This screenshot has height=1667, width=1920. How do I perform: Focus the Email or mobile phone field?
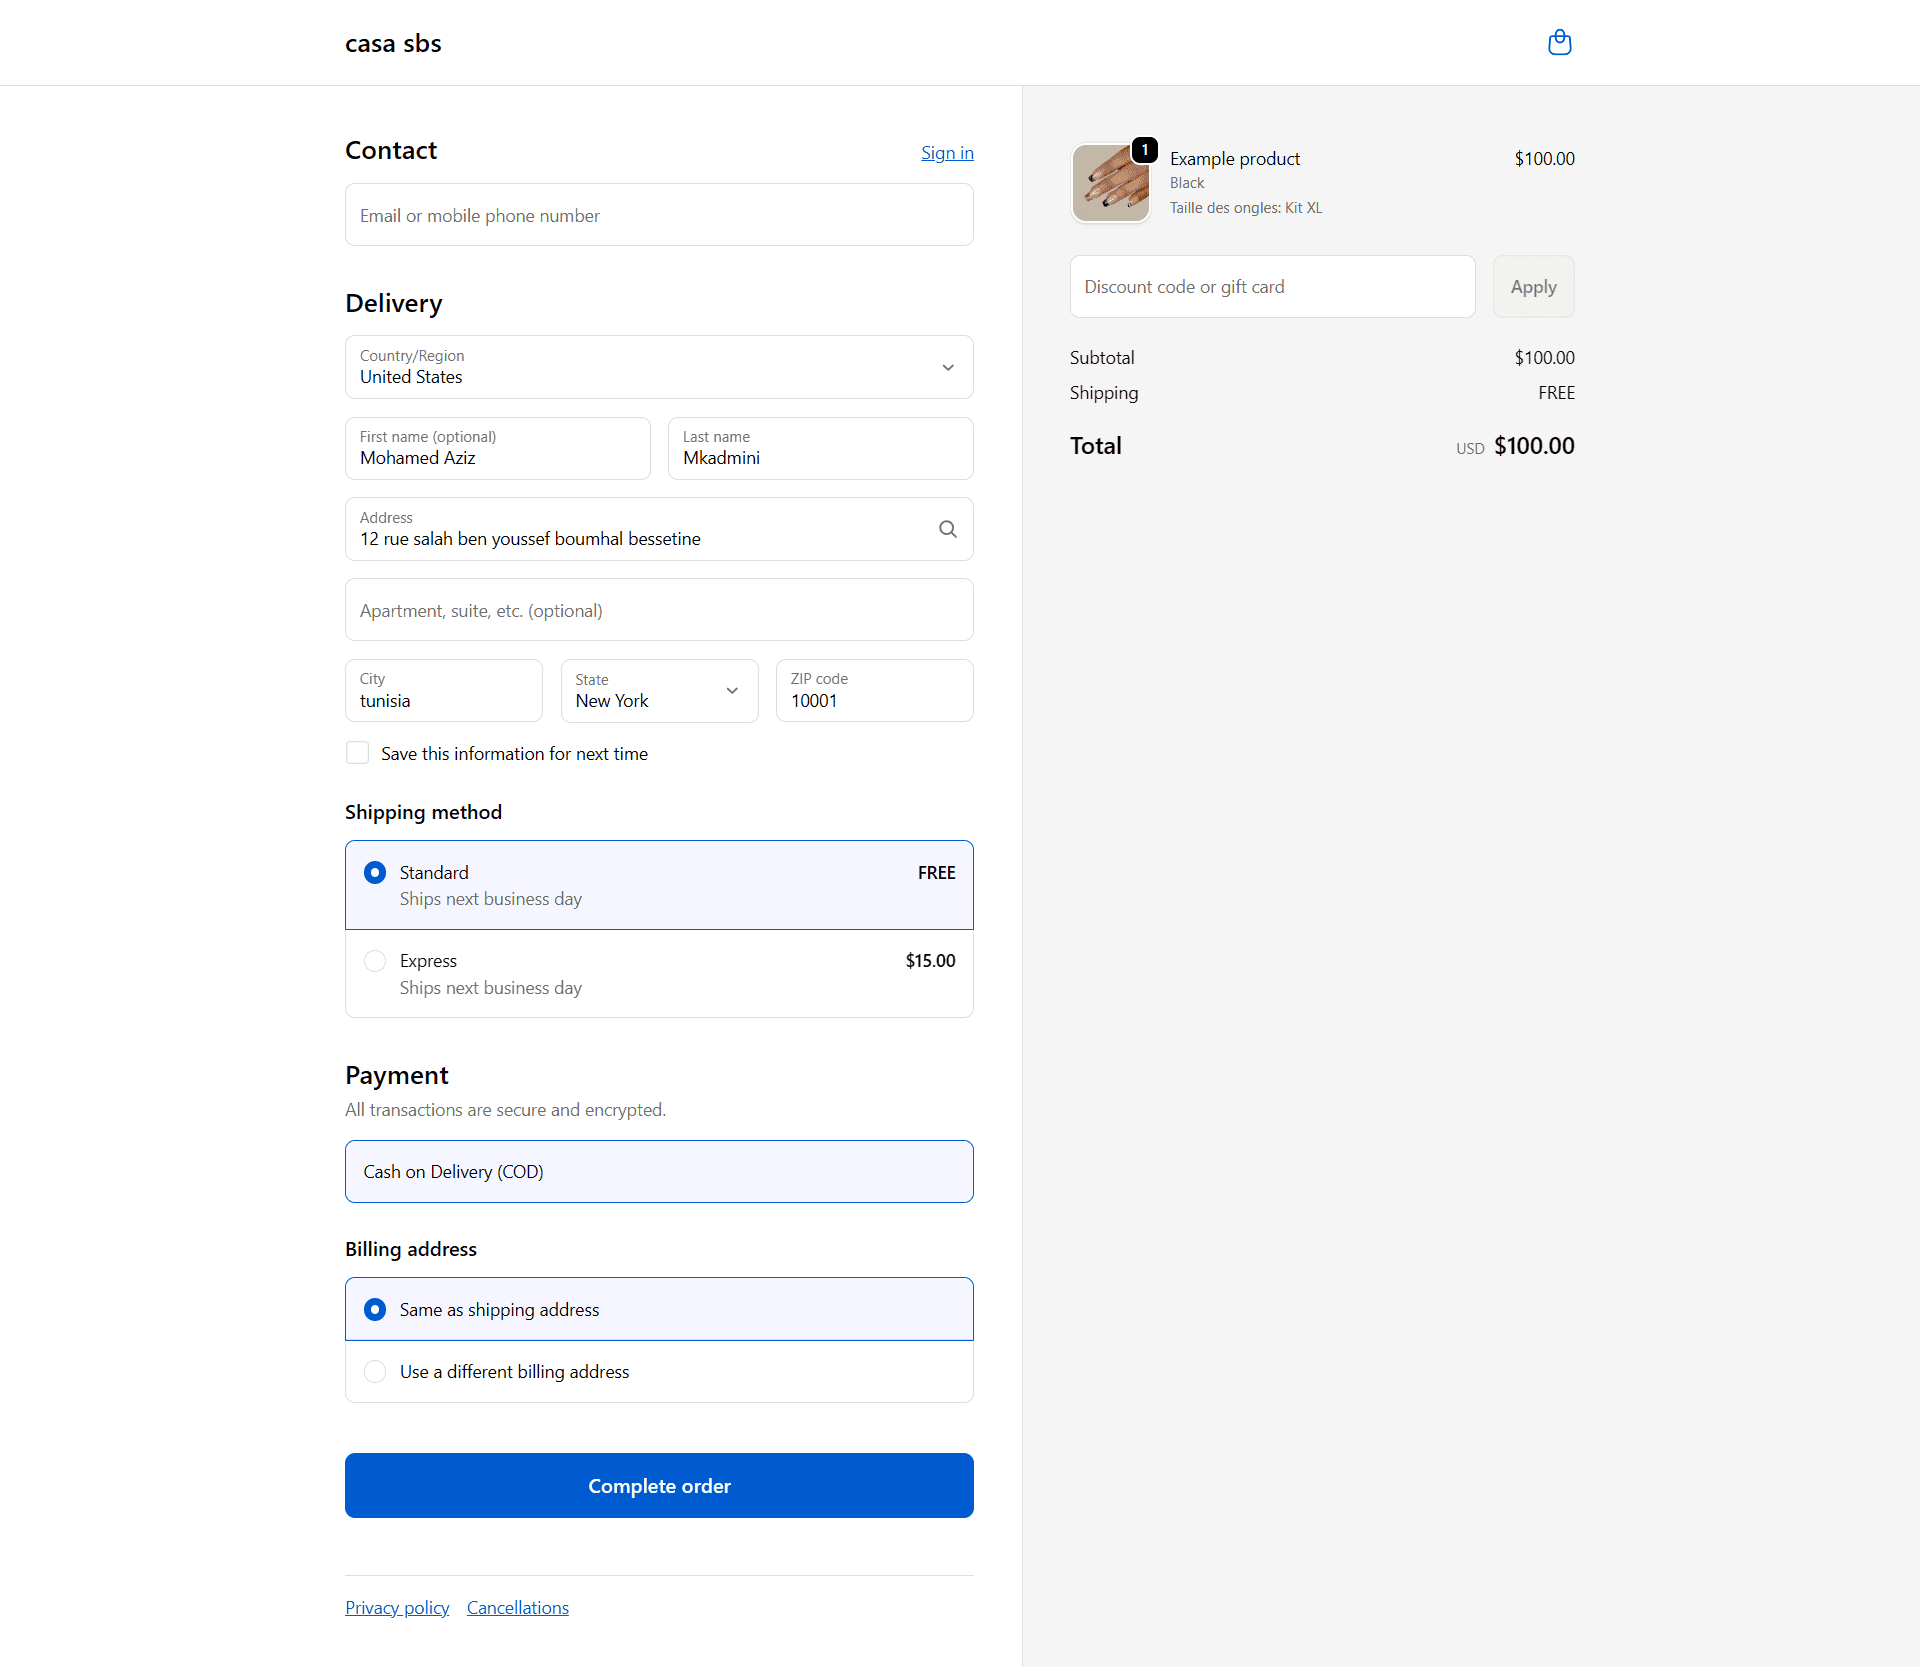coord(659,215)
